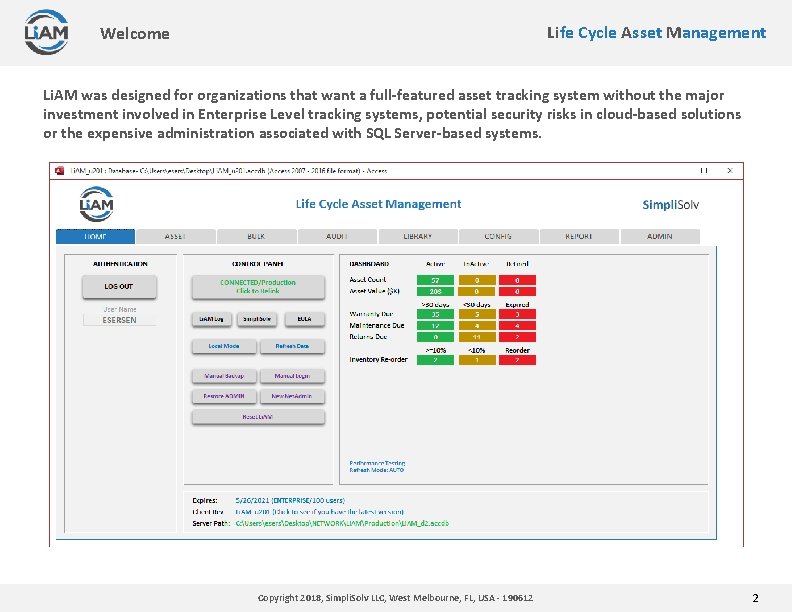Open the SimpliSolv logo link at top right
792x612 pixels.
pyautogui.click(x=670, y=205)
